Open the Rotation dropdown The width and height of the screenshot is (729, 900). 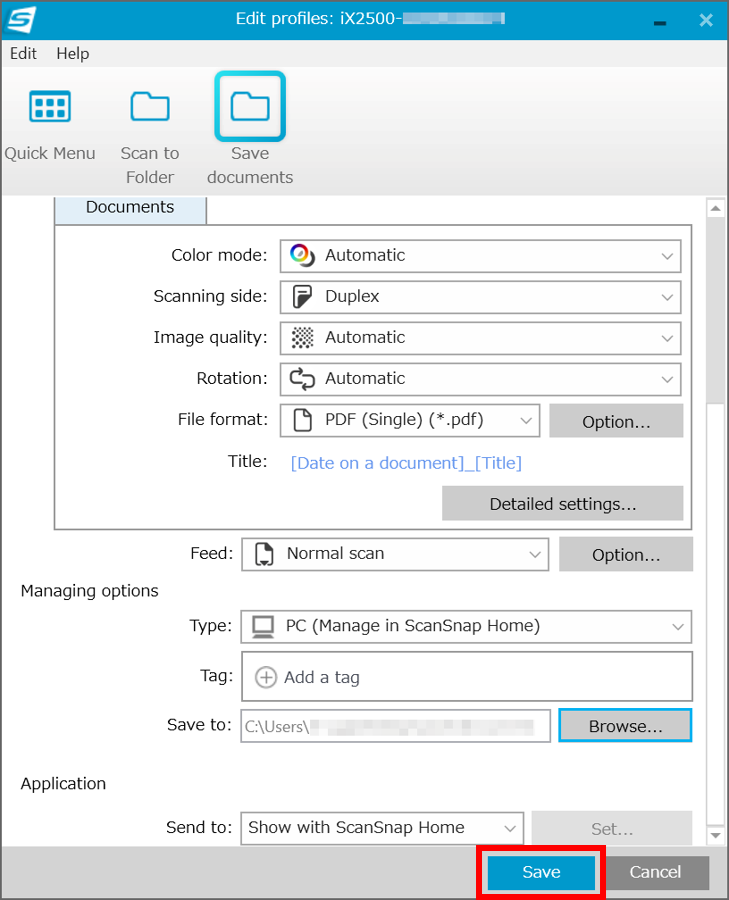click(480, 379)
